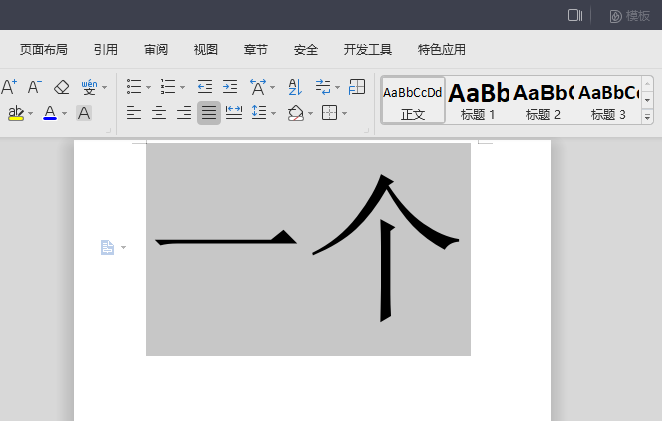Expand the phonetic guide dropdown arrow

point(105,87)
